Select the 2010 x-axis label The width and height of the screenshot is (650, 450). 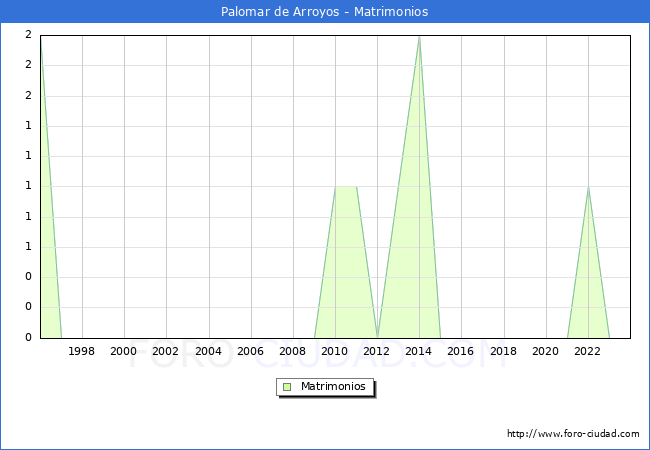click(x=335, y=351)
